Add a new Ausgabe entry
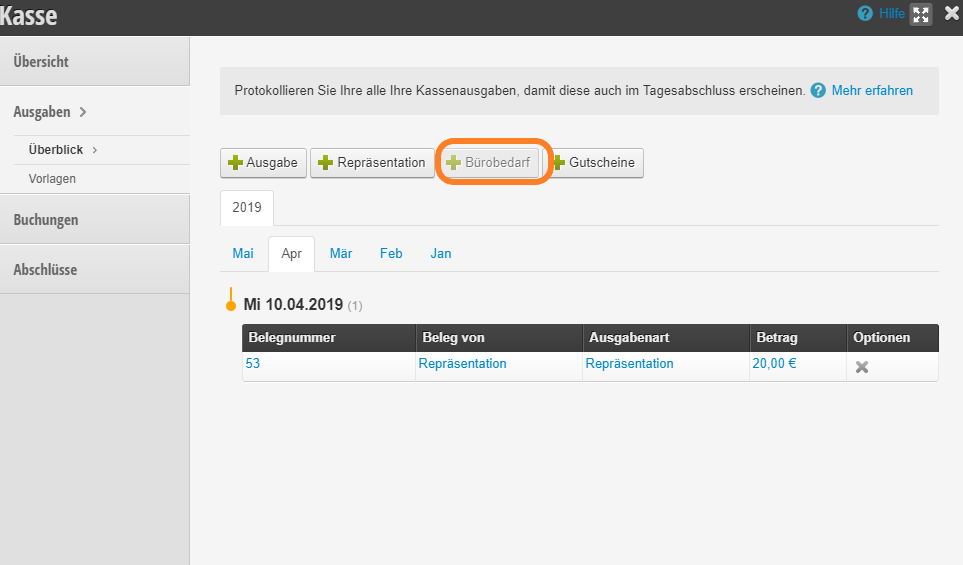963x565 pixels. click(x=263, y=163)
